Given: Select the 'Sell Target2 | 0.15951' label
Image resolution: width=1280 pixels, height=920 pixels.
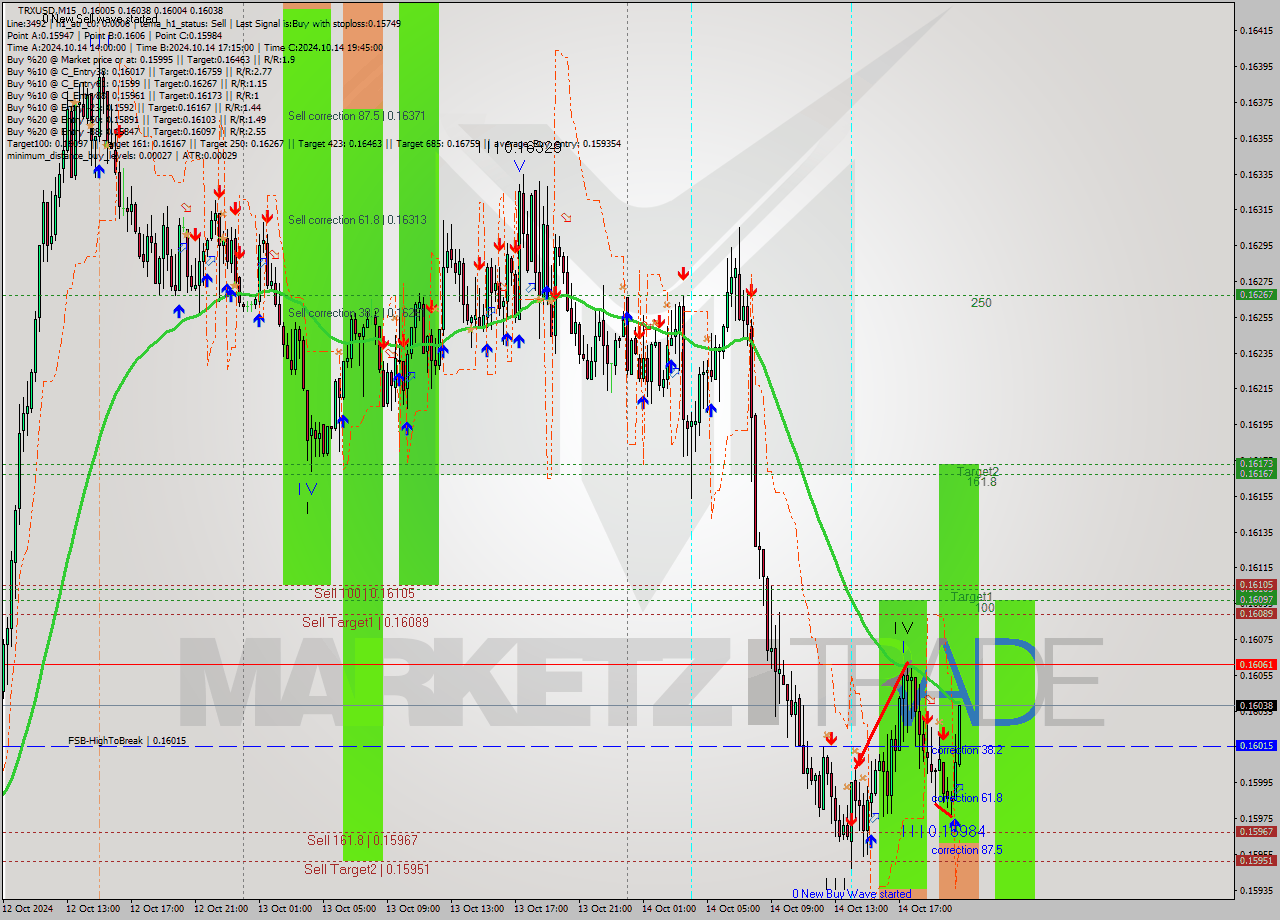Looking at the screenshot, I should (367, 870).
